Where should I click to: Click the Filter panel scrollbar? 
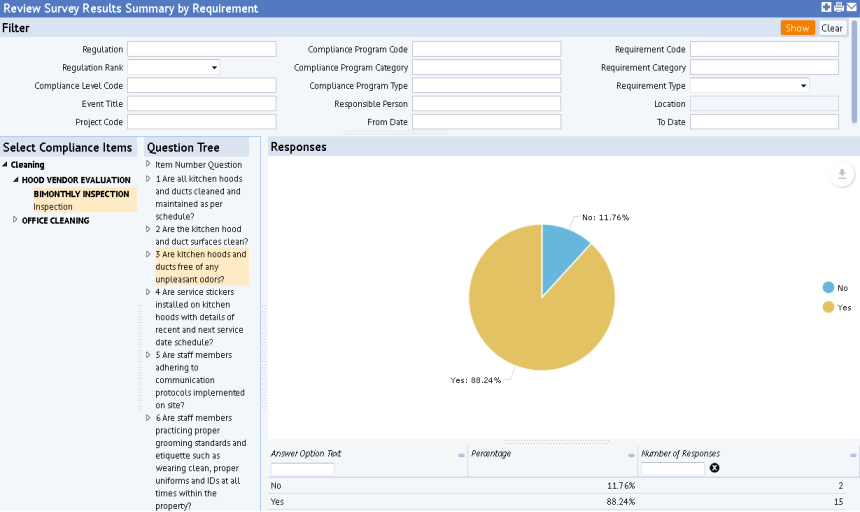point(854,71)
